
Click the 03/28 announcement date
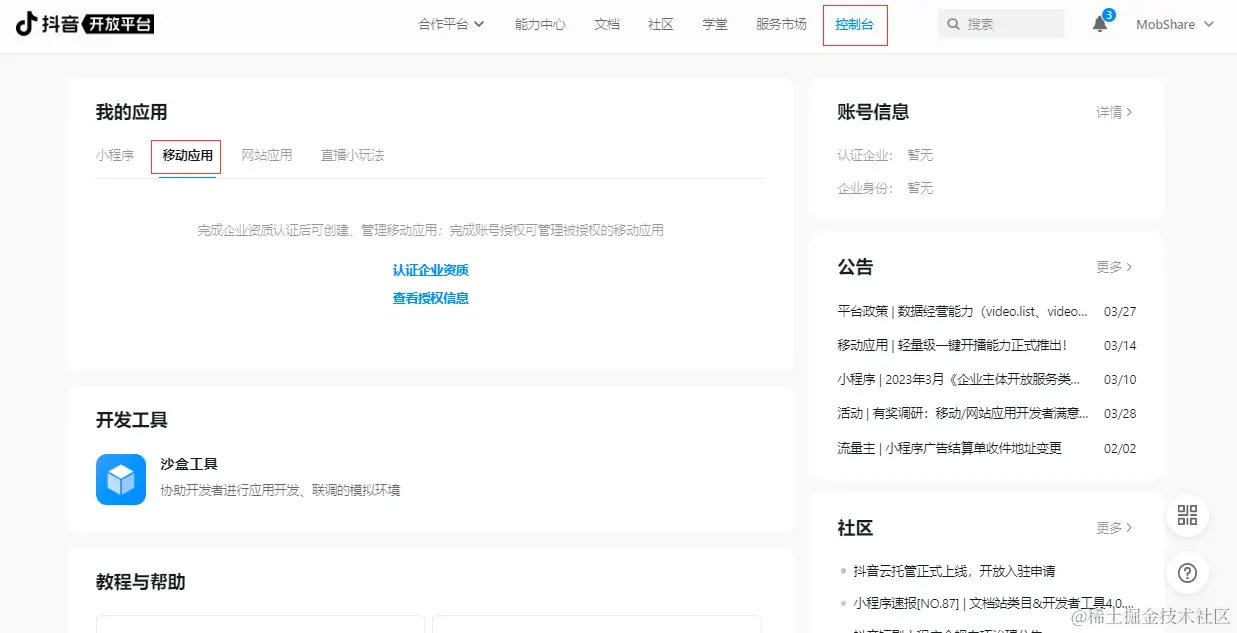pos(1120,413)
